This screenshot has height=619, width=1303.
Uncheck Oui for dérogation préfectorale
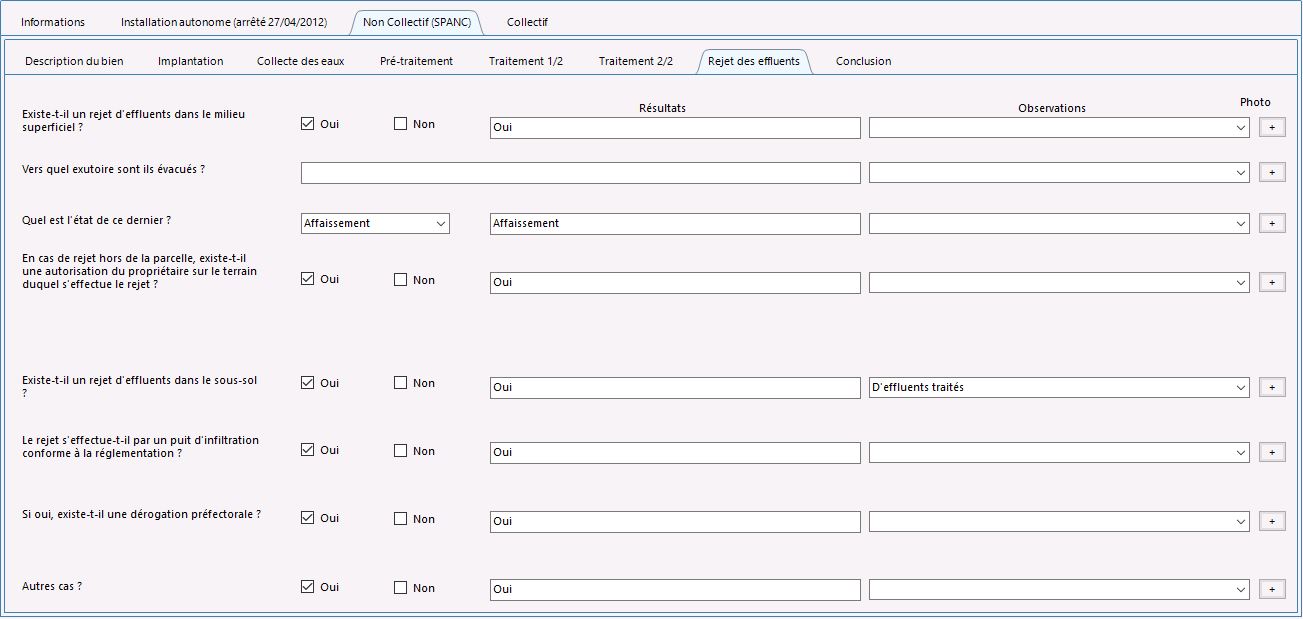pos(308,518)
